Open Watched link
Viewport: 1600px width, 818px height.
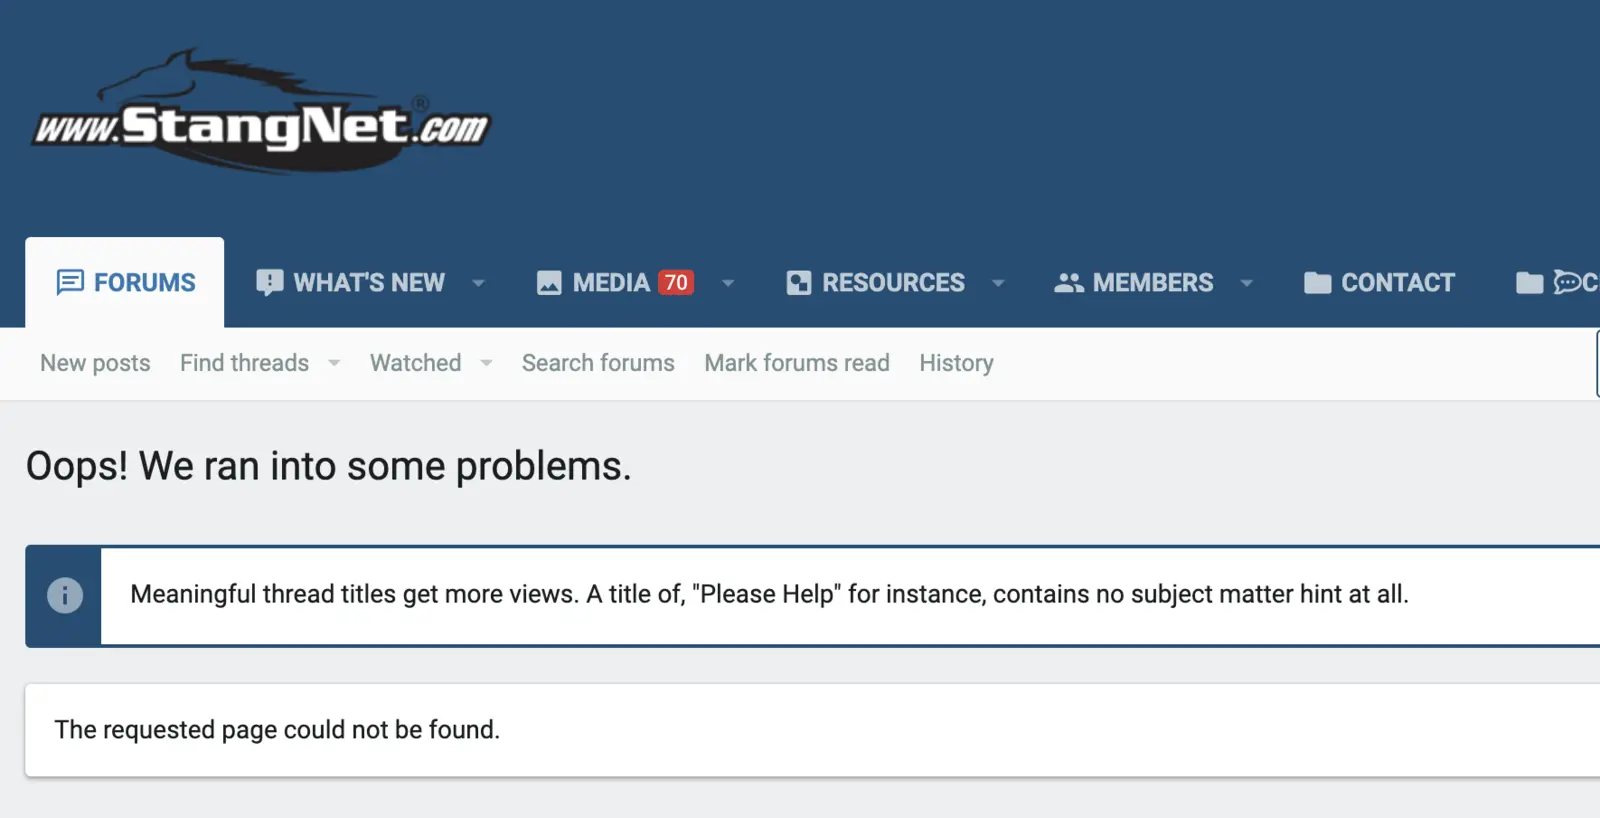[x=415, y=363]
